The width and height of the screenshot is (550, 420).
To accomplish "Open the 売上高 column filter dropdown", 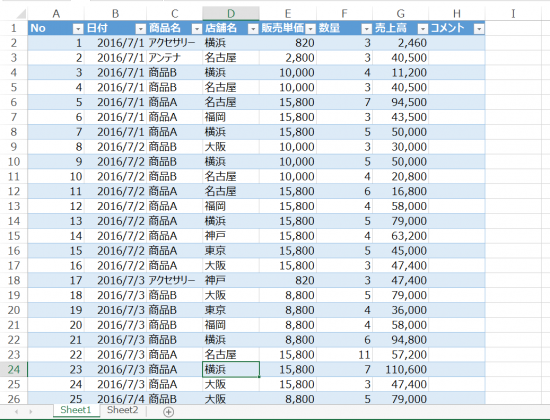I will [x=423, y=29].
